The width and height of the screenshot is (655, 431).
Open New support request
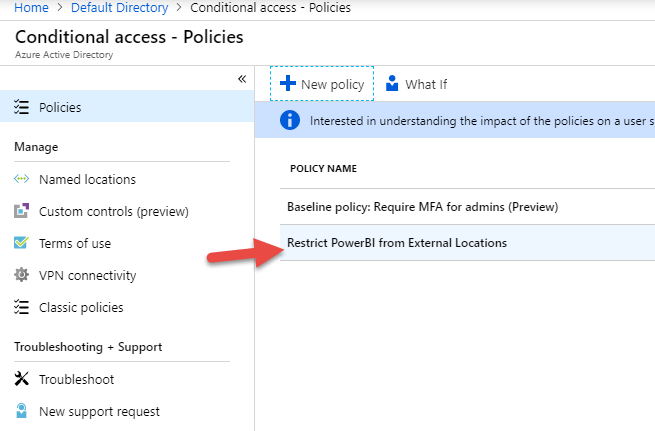click(99, 412)
